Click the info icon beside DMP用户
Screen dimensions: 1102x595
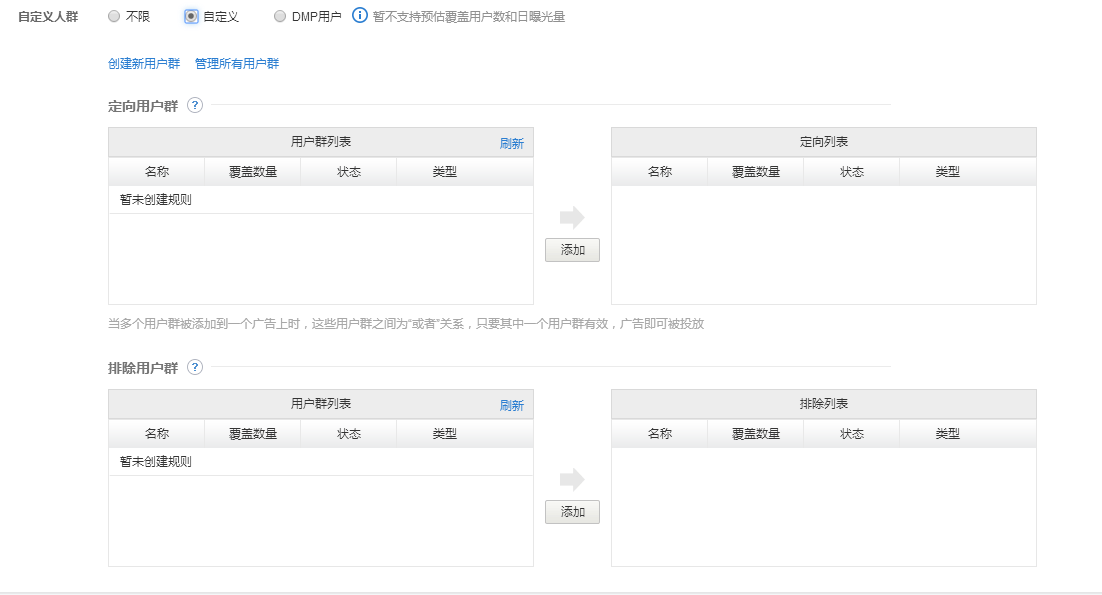[360, 16]
